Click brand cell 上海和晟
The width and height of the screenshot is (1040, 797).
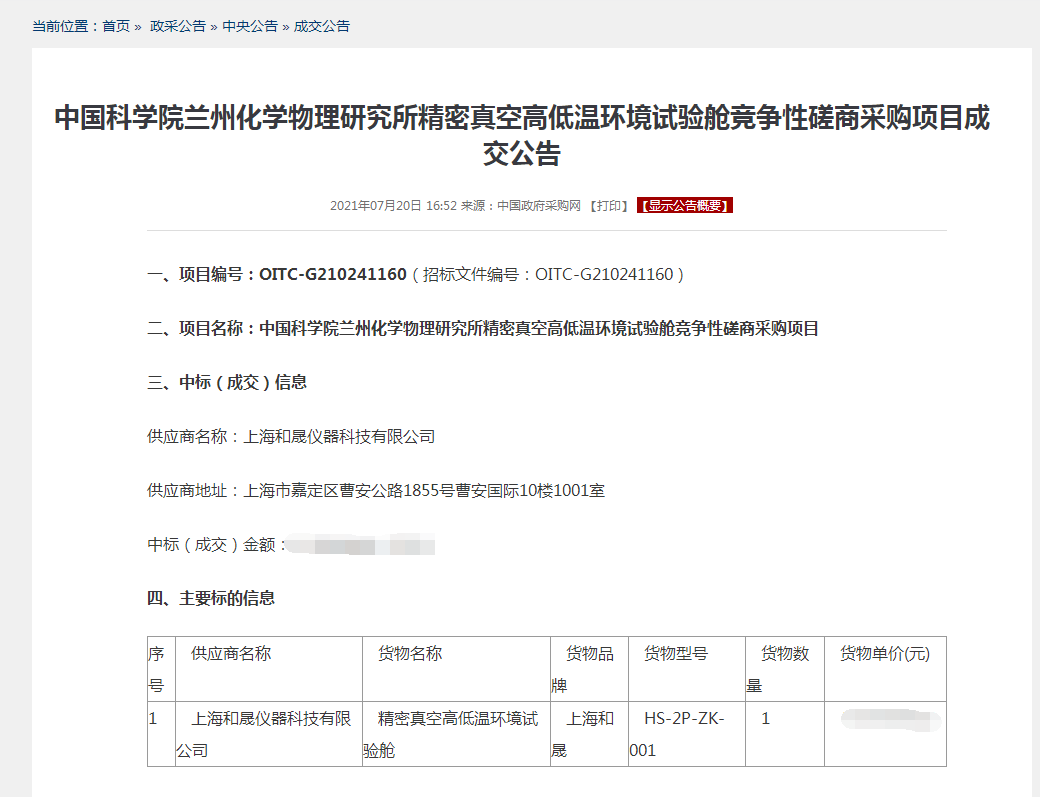pyautogui.click(x=590, y=734)
